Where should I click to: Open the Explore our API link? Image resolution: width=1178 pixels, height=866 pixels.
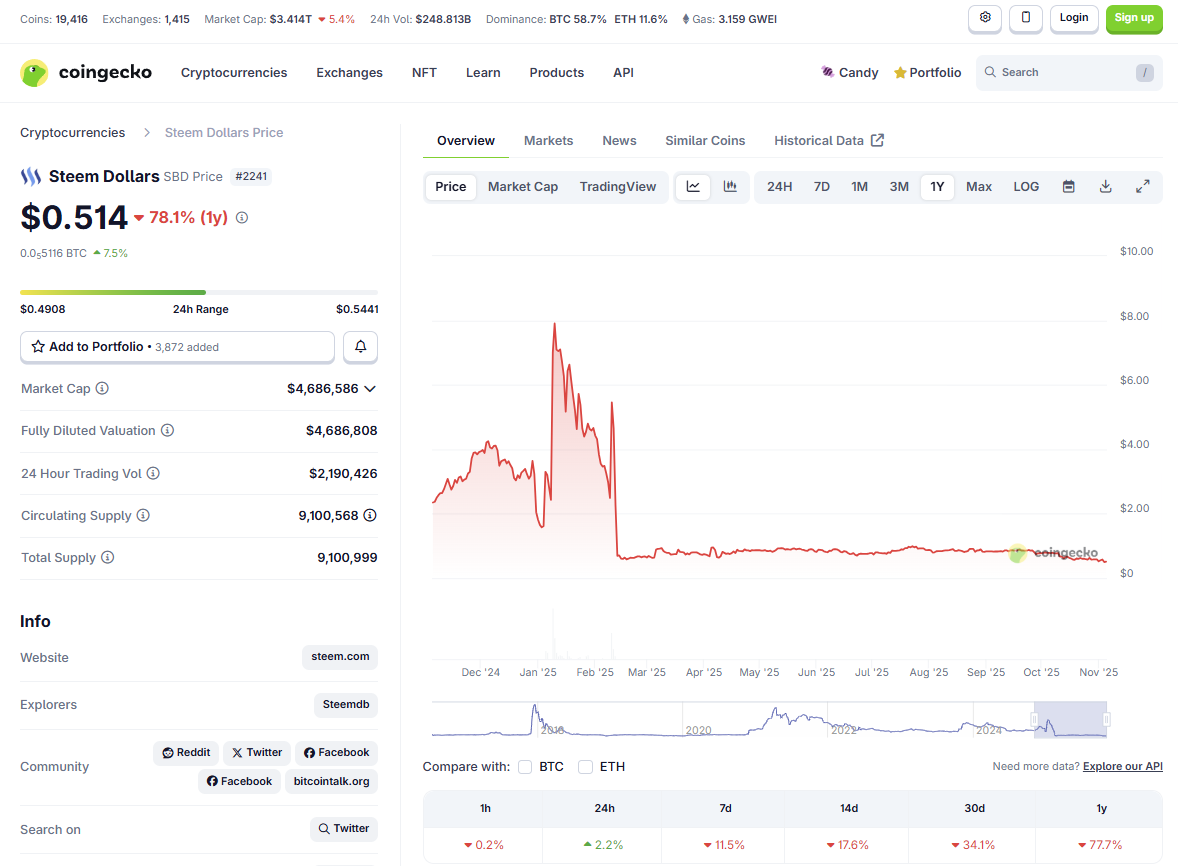[x=1122, y=767]
